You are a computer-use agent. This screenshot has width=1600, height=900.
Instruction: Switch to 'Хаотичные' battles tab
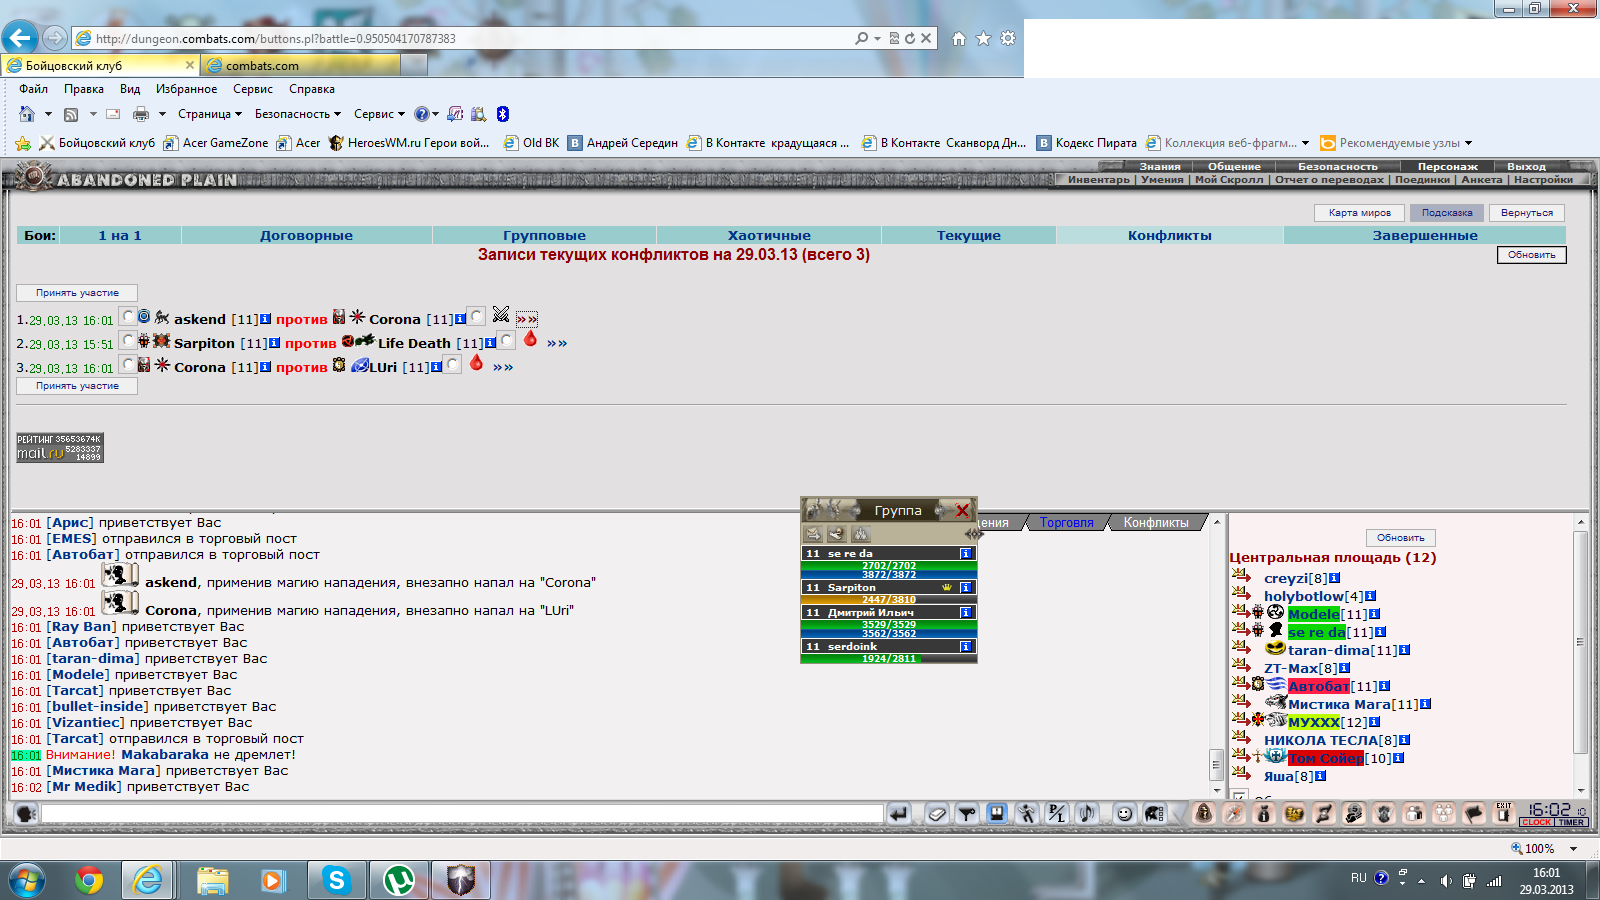pyautogui.click(x=769, y=236)
